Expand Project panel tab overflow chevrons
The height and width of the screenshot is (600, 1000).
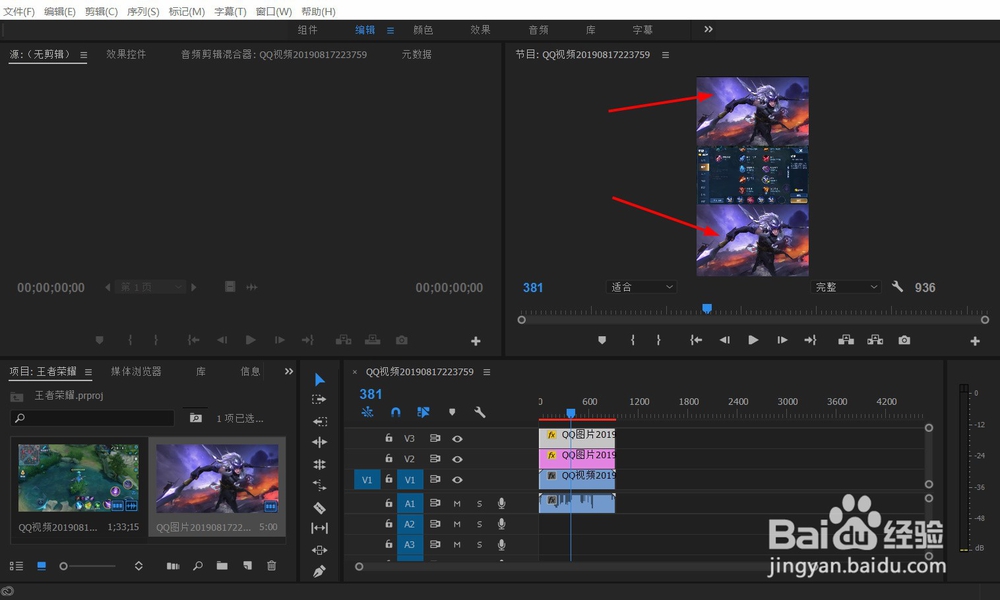click(x=289, y=371)
